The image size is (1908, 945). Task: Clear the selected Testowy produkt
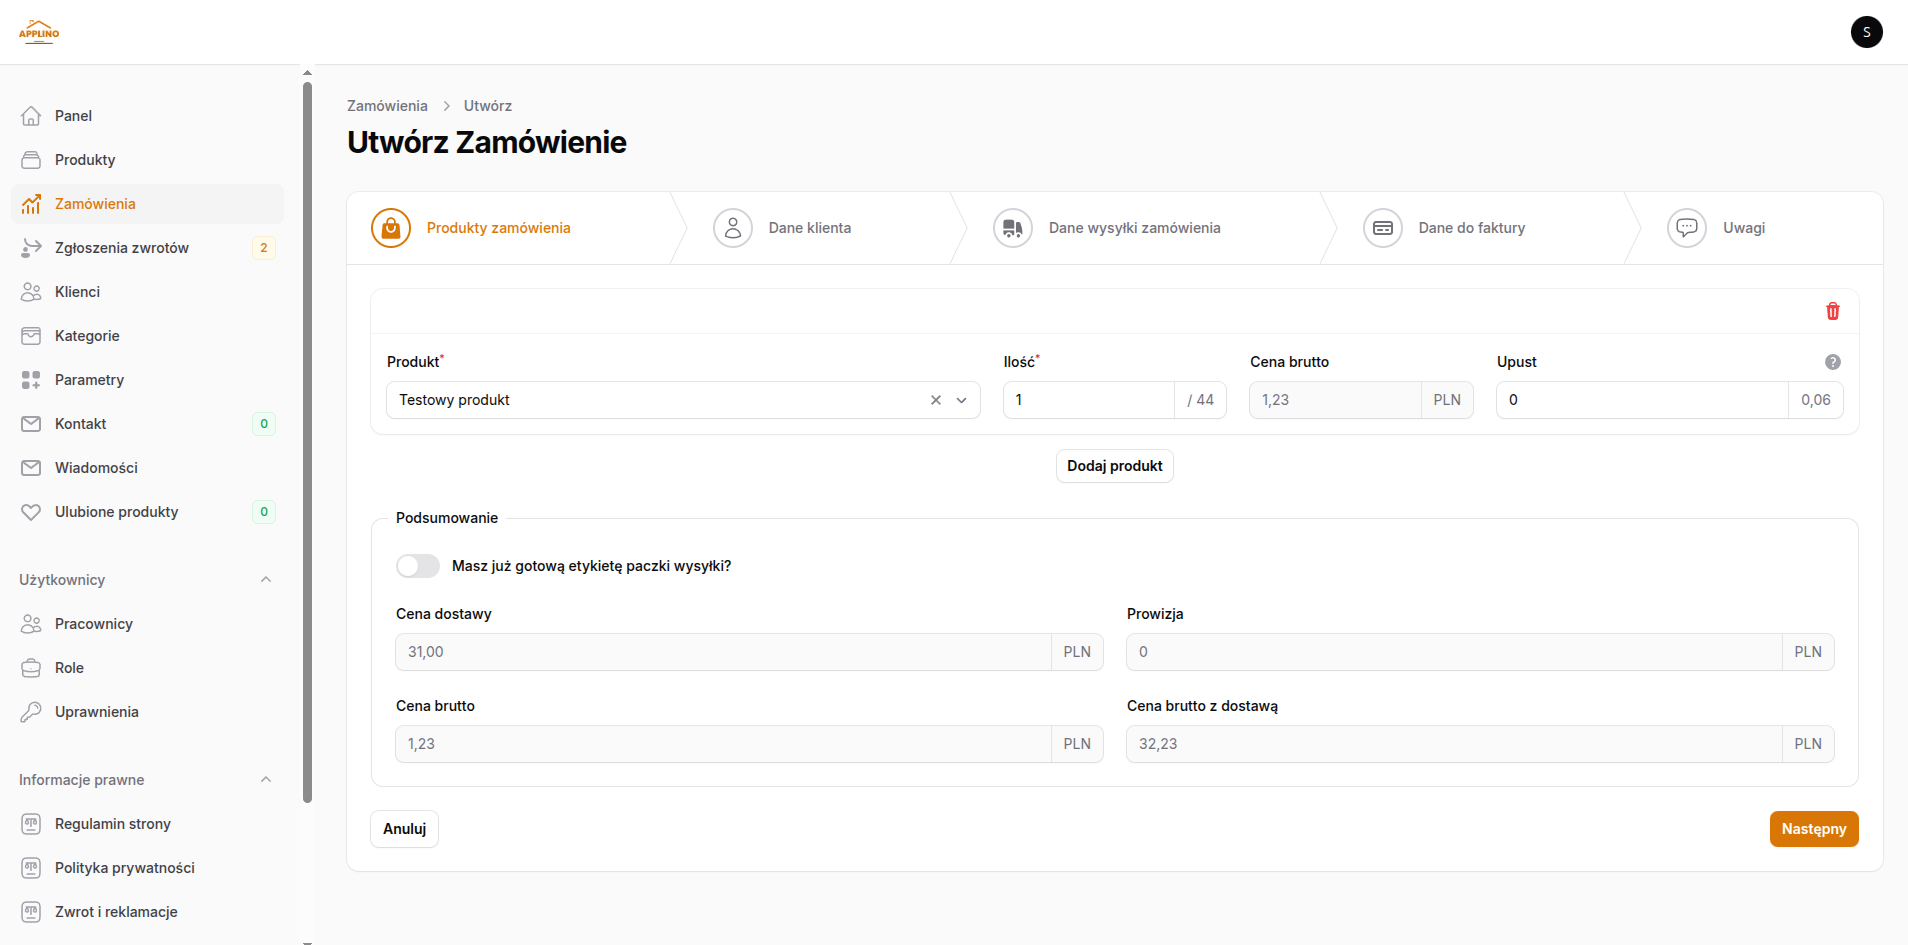click(x=936, y=400)
